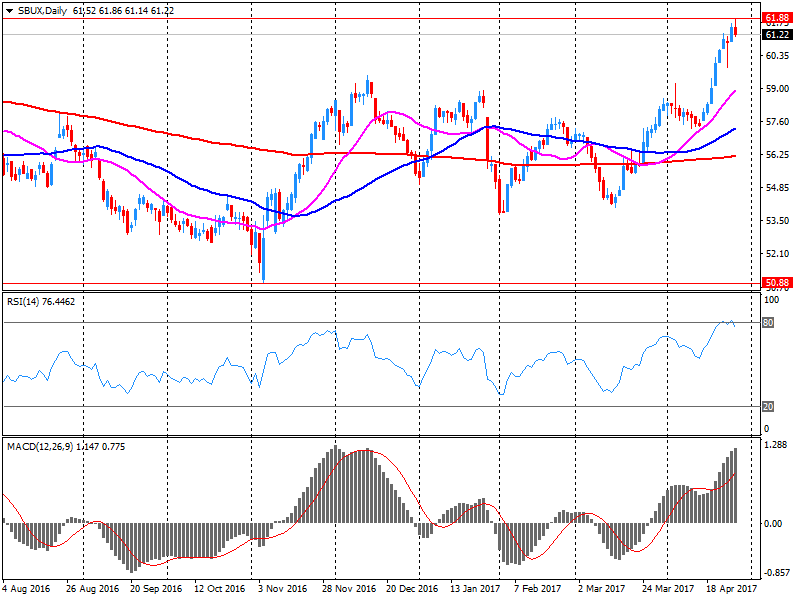Click the MACD(12,26,9) indicator label
Viewport: 800px width, 600px height.
tap(40, 446)
